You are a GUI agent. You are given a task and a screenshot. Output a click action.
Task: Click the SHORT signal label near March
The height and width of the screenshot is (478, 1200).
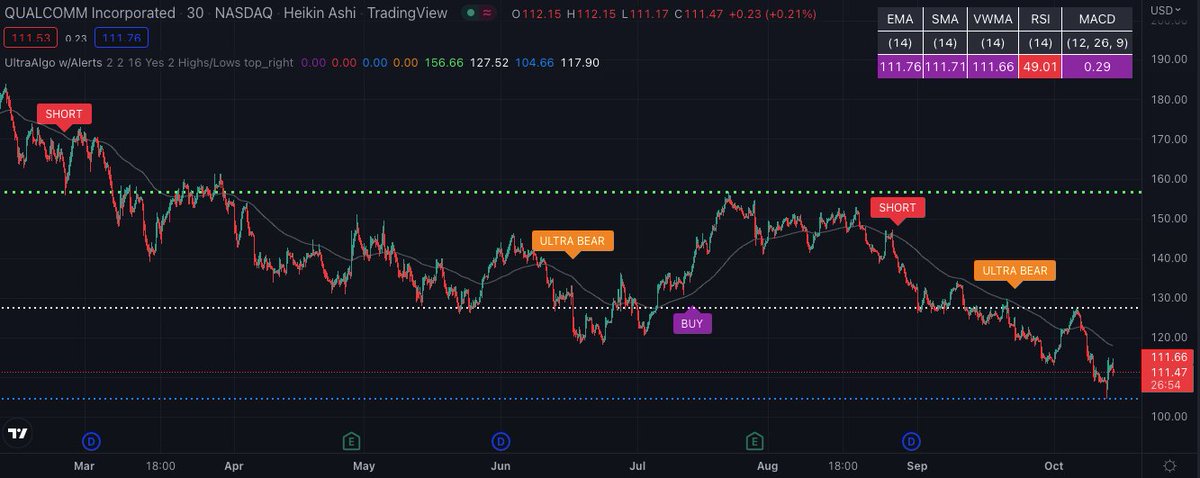tap(64, 114)
